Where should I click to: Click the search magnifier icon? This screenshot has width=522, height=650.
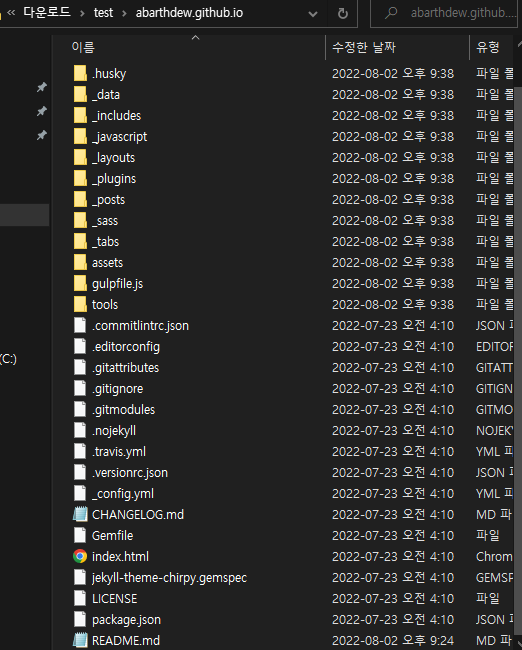click(x=391, y=13)
